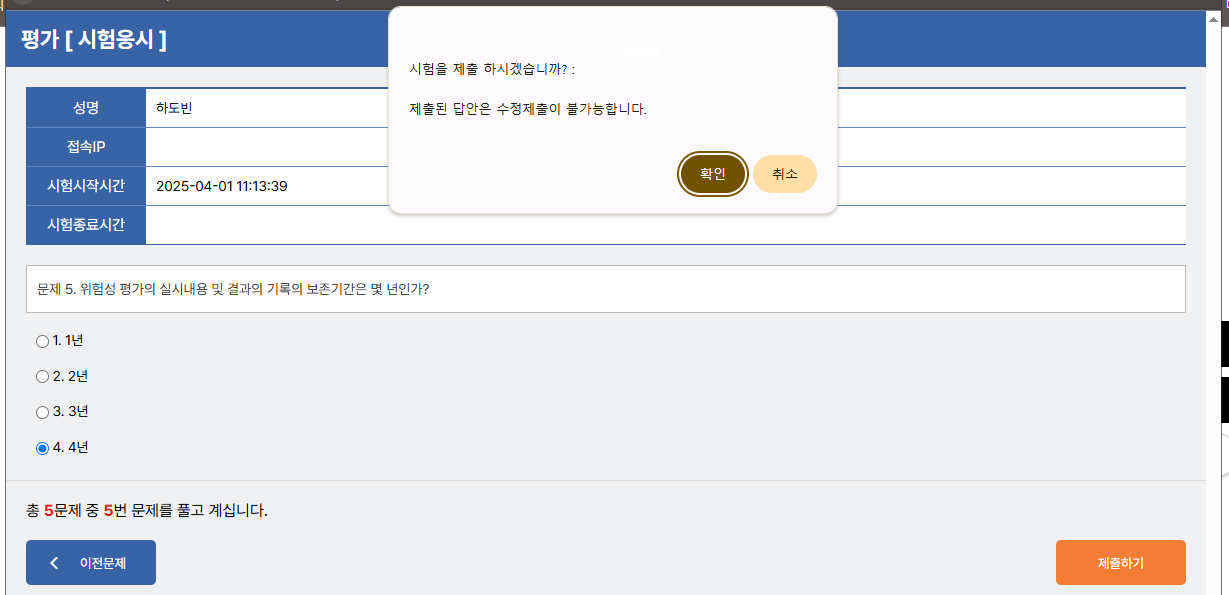
Task: Go back with the 이전문제 button
Action: point(91,562)
